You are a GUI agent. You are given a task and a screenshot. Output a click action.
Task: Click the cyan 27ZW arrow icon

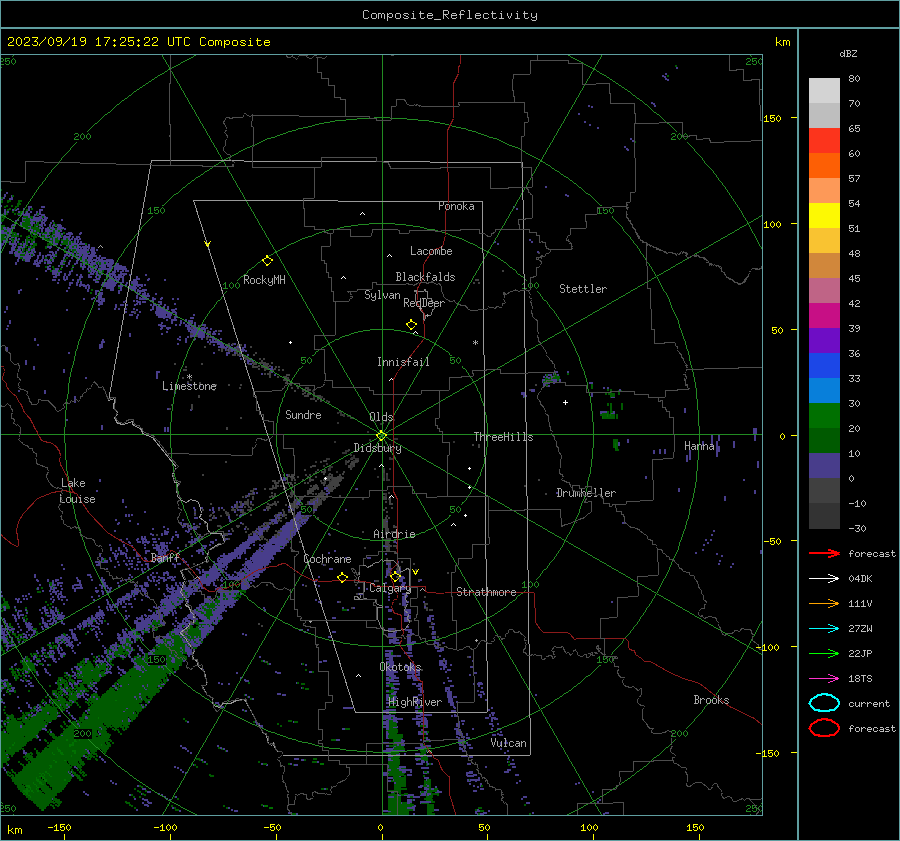(x=824, y=629)
